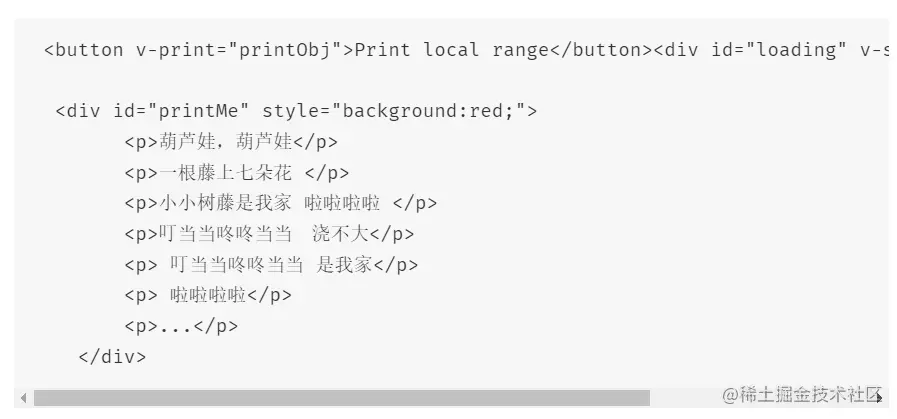
Task: Click the <p>...</p> ellipsis line
Action: click(181, 326)
